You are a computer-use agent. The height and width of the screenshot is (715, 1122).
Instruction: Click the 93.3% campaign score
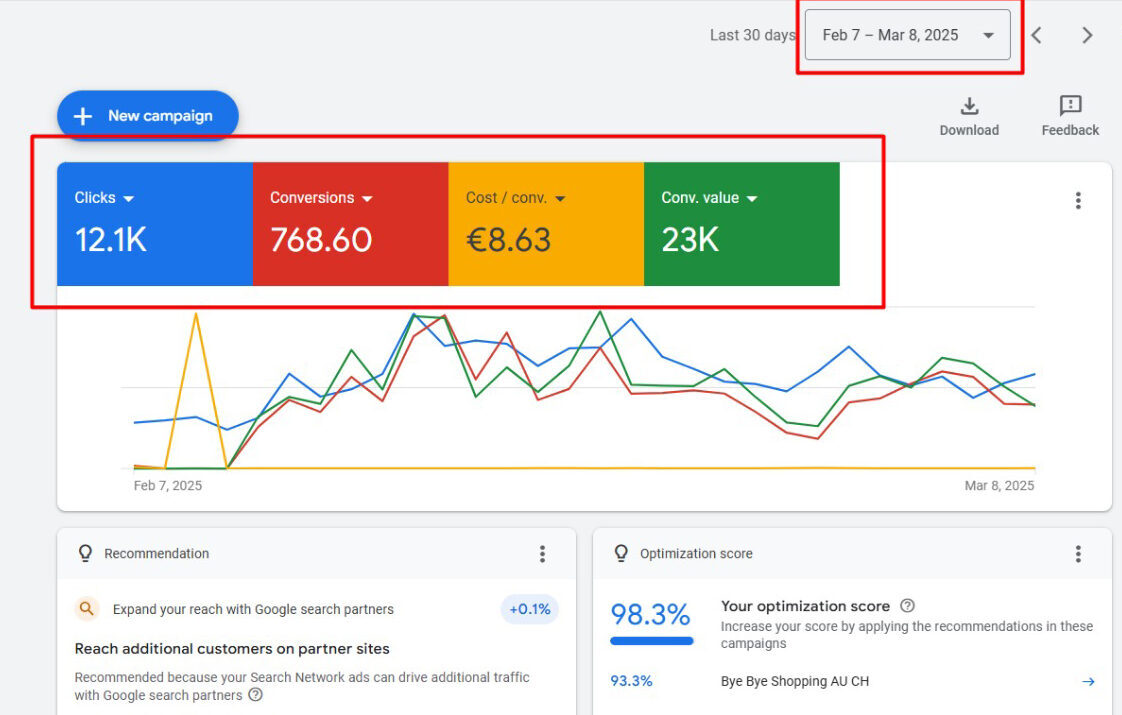click(x=631, y=681)
